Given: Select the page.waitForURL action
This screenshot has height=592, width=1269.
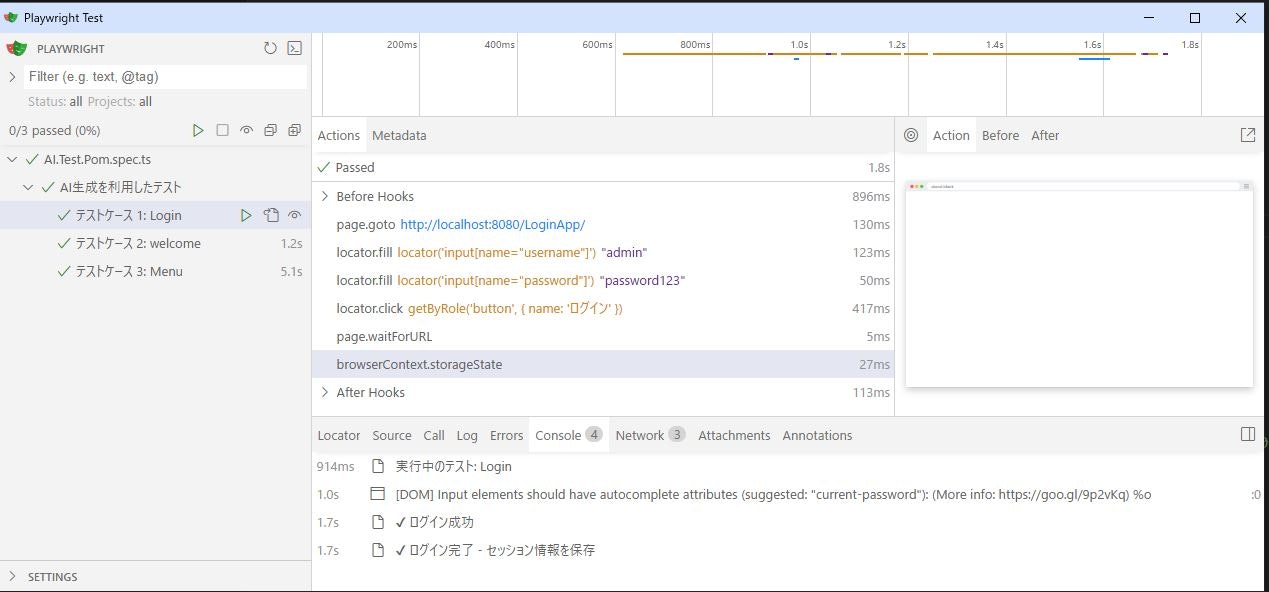Looking at the screenshot, I should click(603, 336).
